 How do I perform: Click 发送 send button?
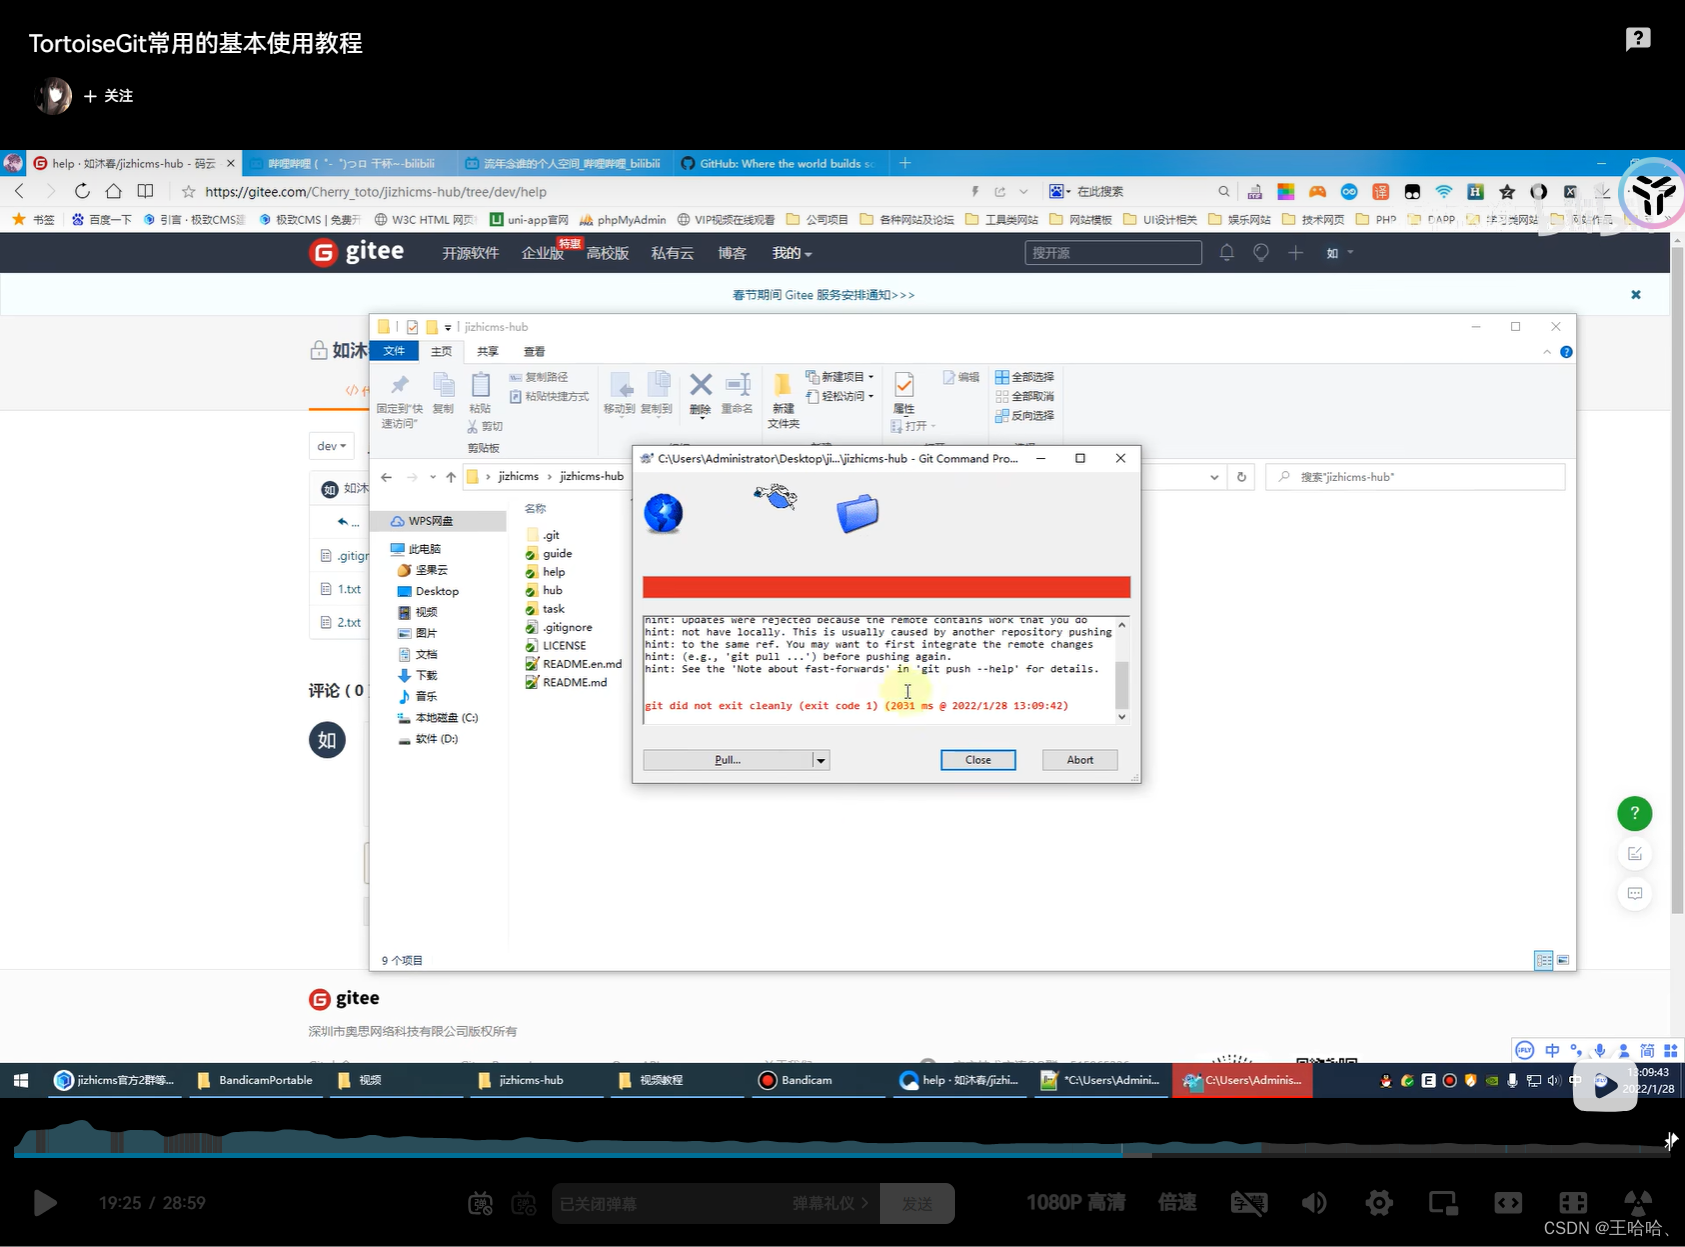(917, 1204)
